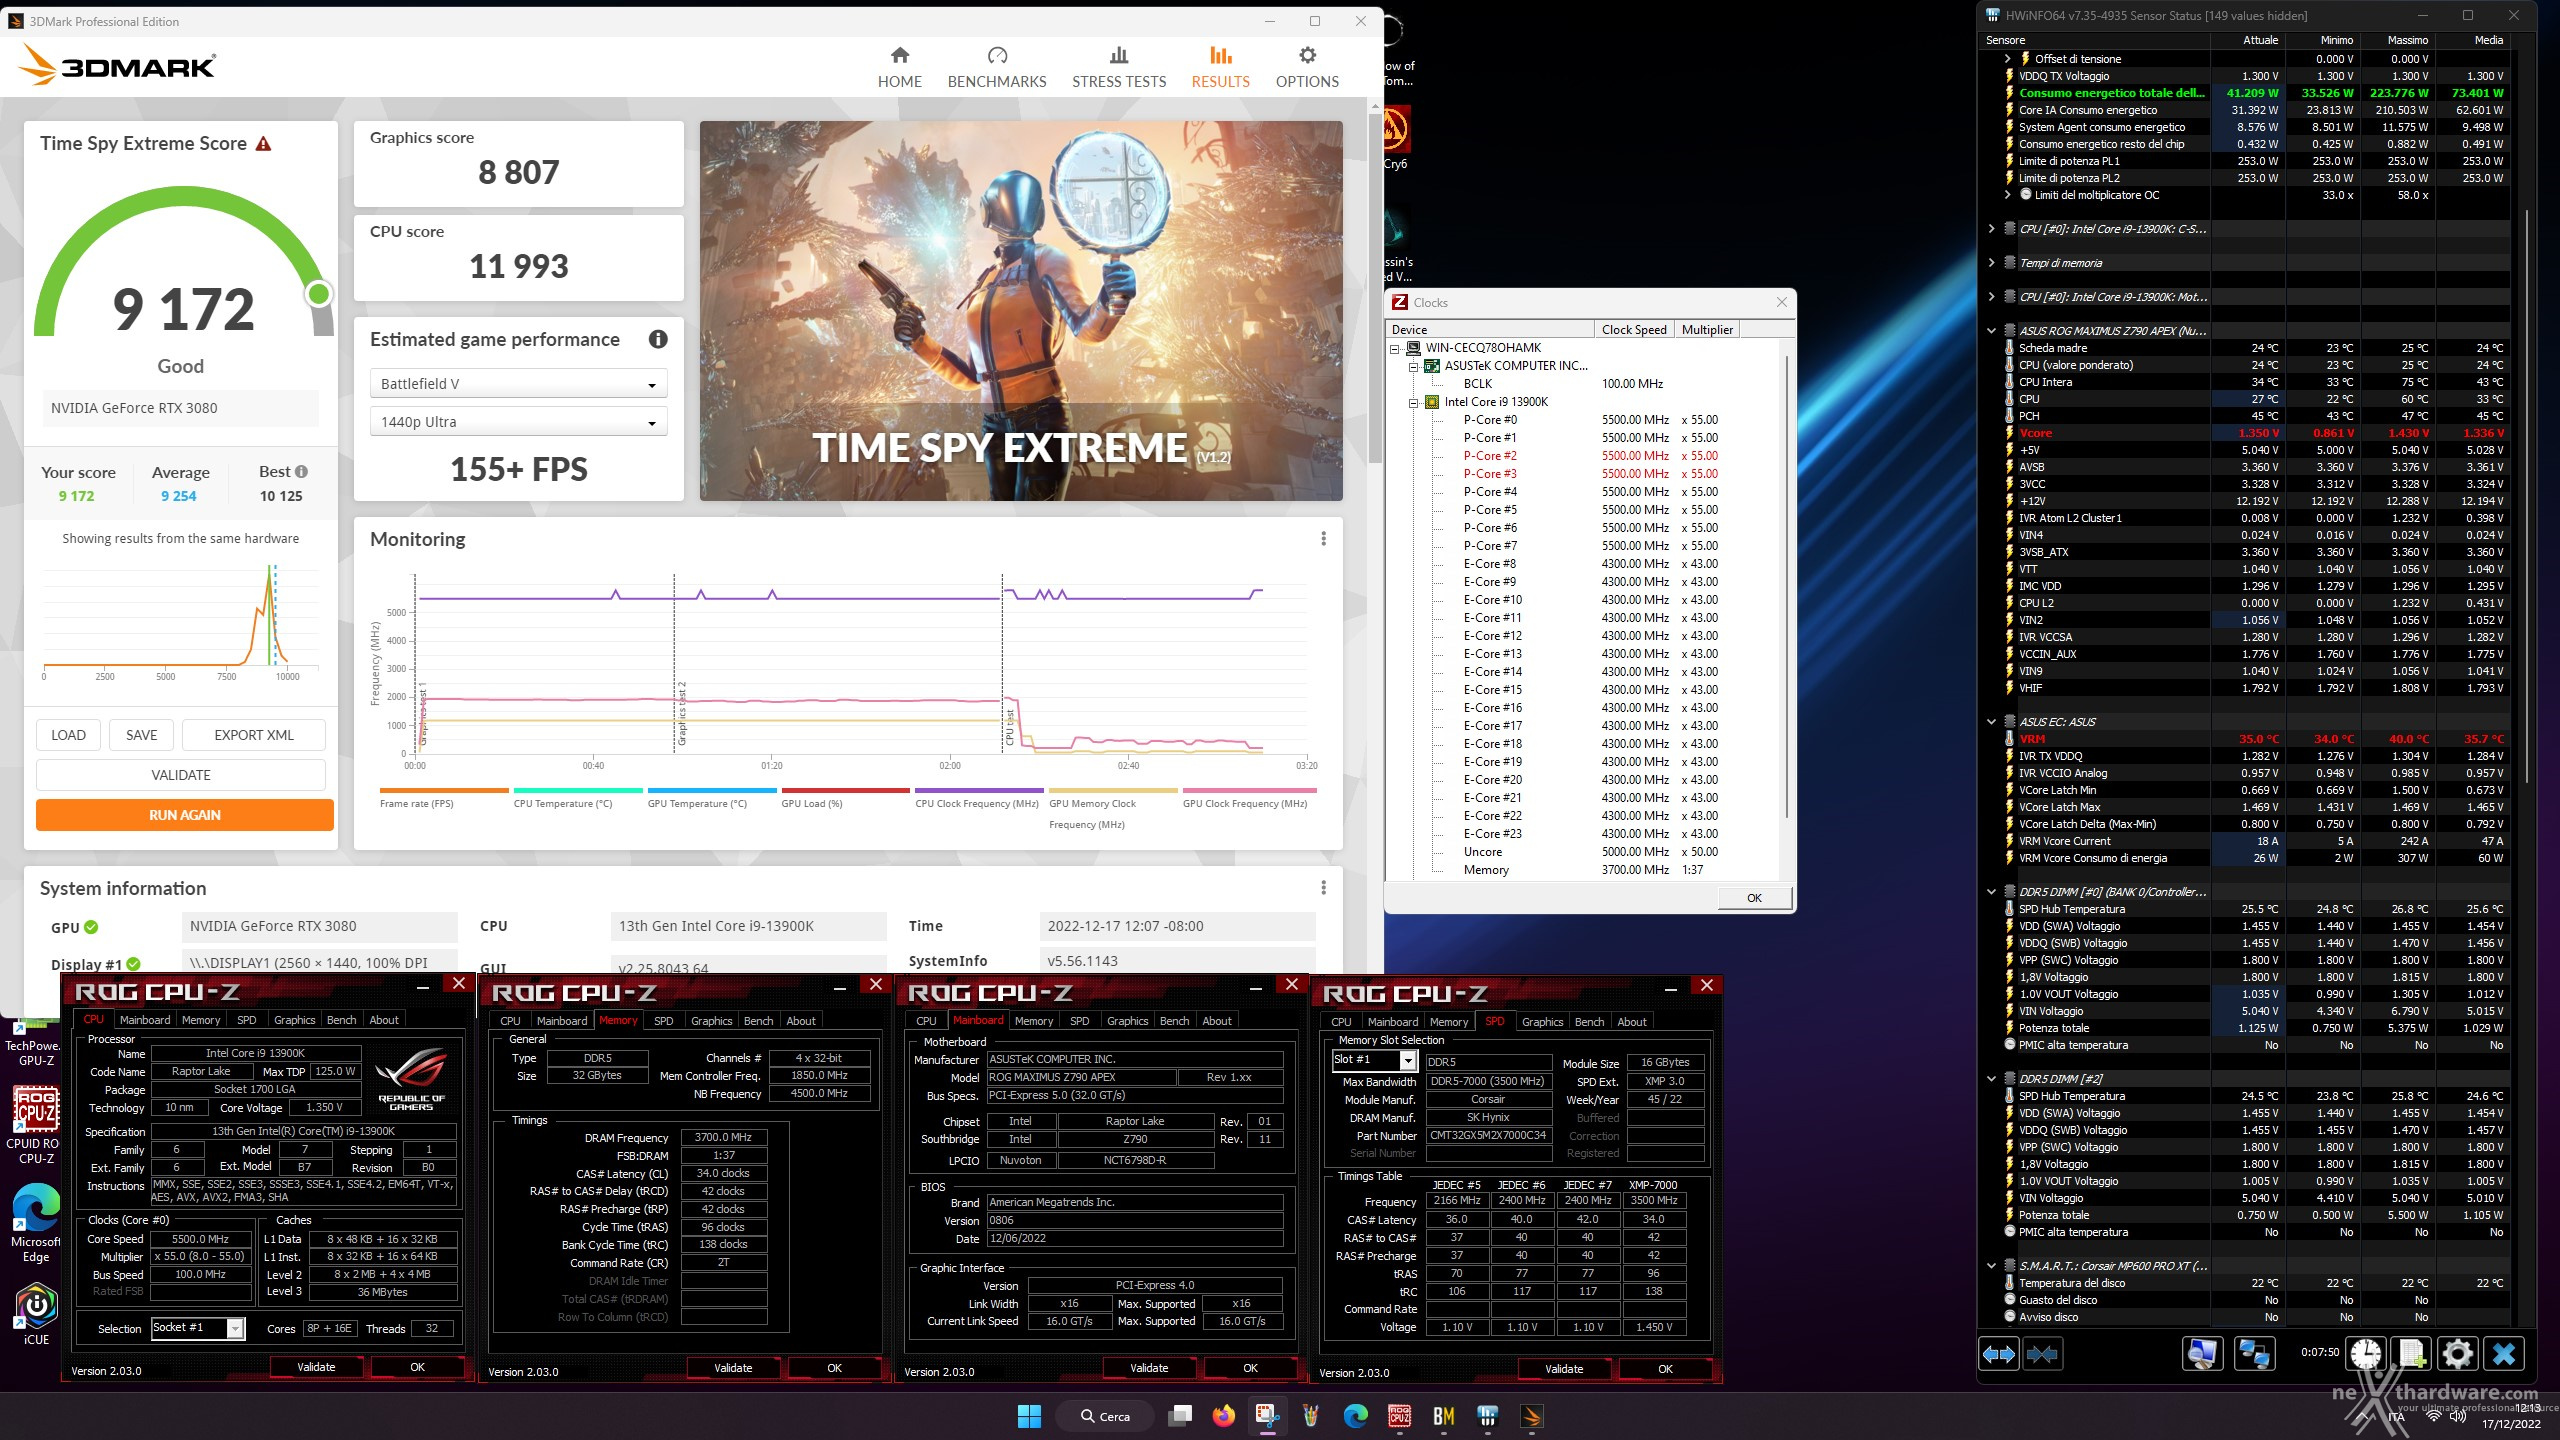Image resolution: width=2560 pixels, height=1440 pixels.
Task: Click HWiNFO blue X close sensors icon
Action: coord(2504,1354)
